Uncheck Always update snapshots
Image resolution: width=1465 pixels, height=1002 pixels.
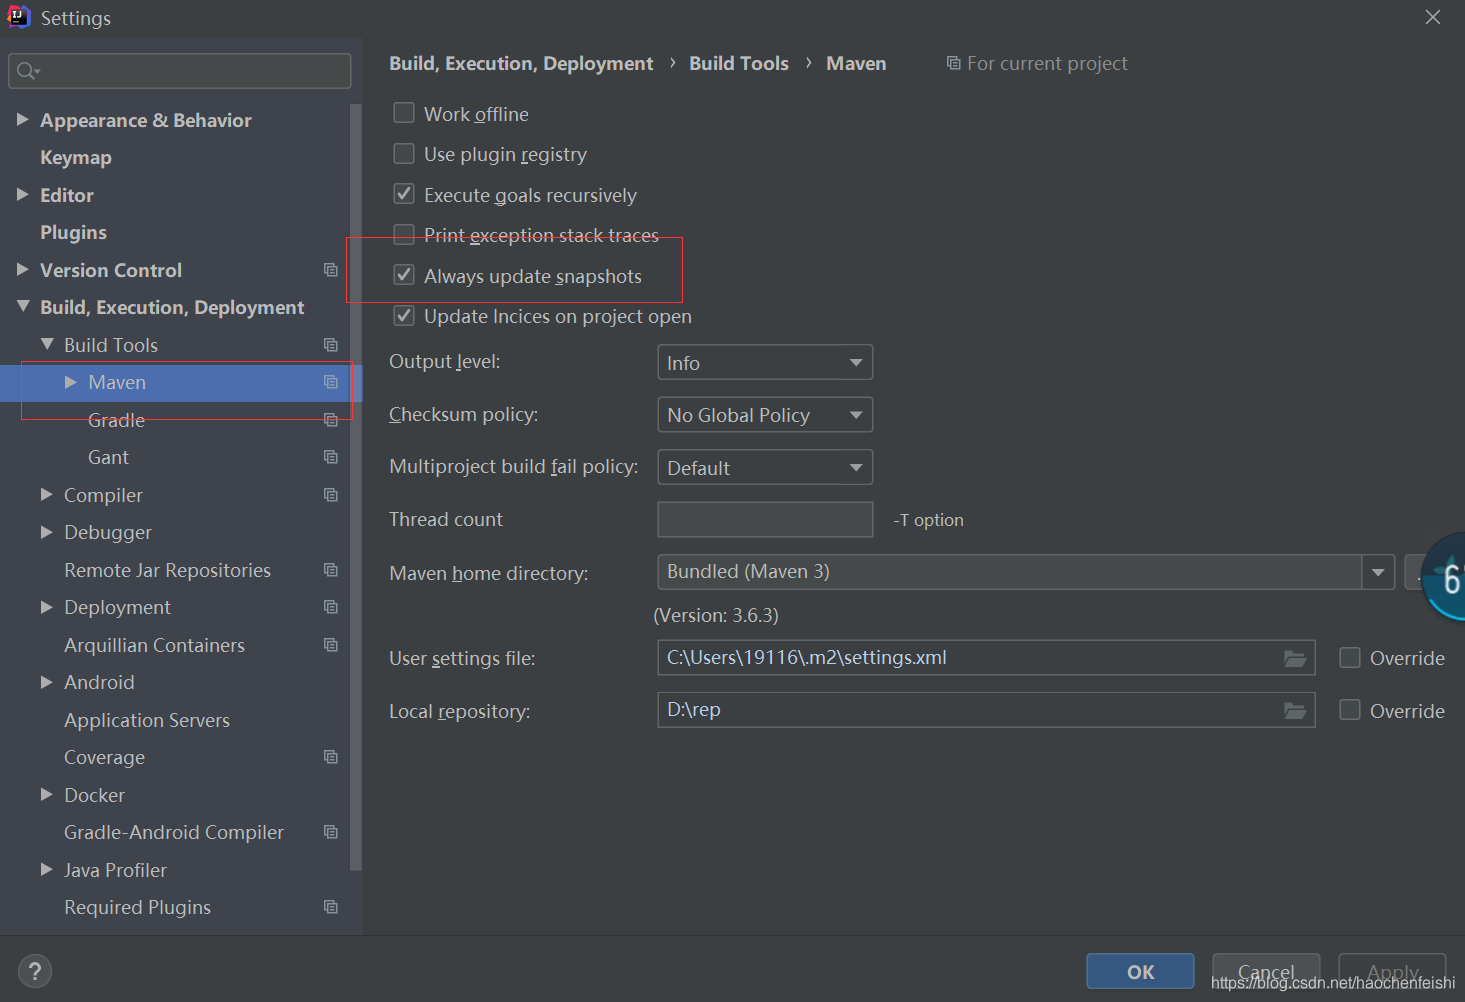[x=404, y=275]
